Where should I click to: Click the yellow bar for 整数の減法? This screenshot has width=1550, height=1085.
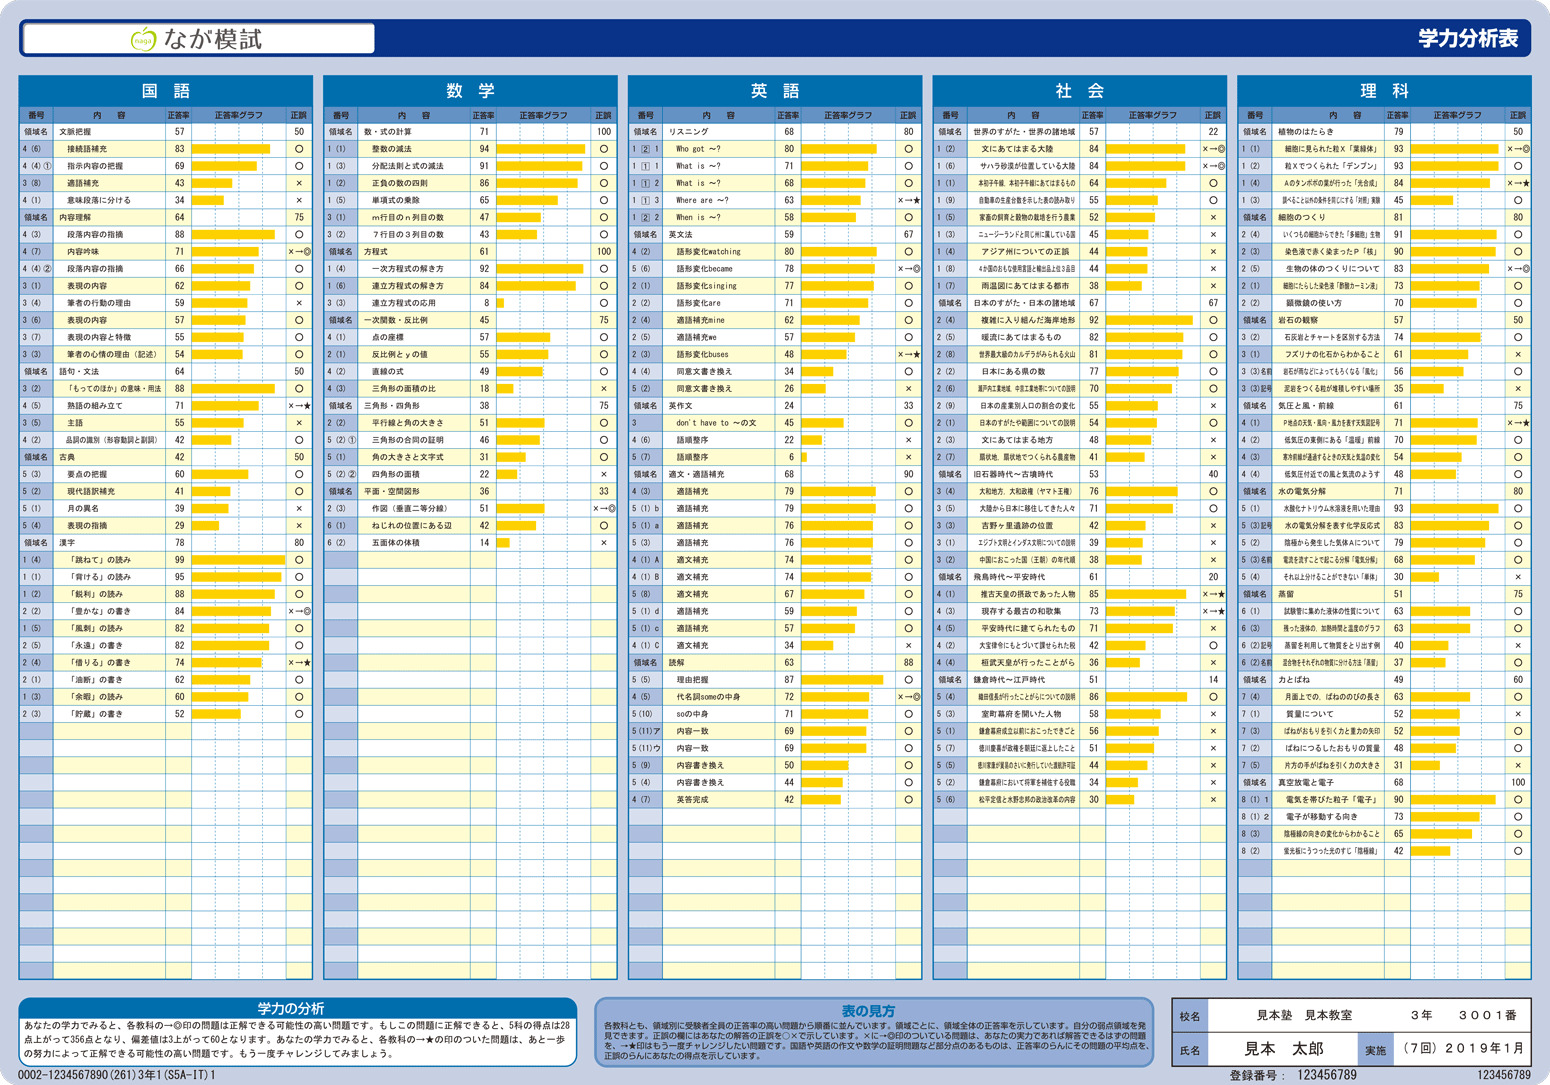tap(541, 149)
